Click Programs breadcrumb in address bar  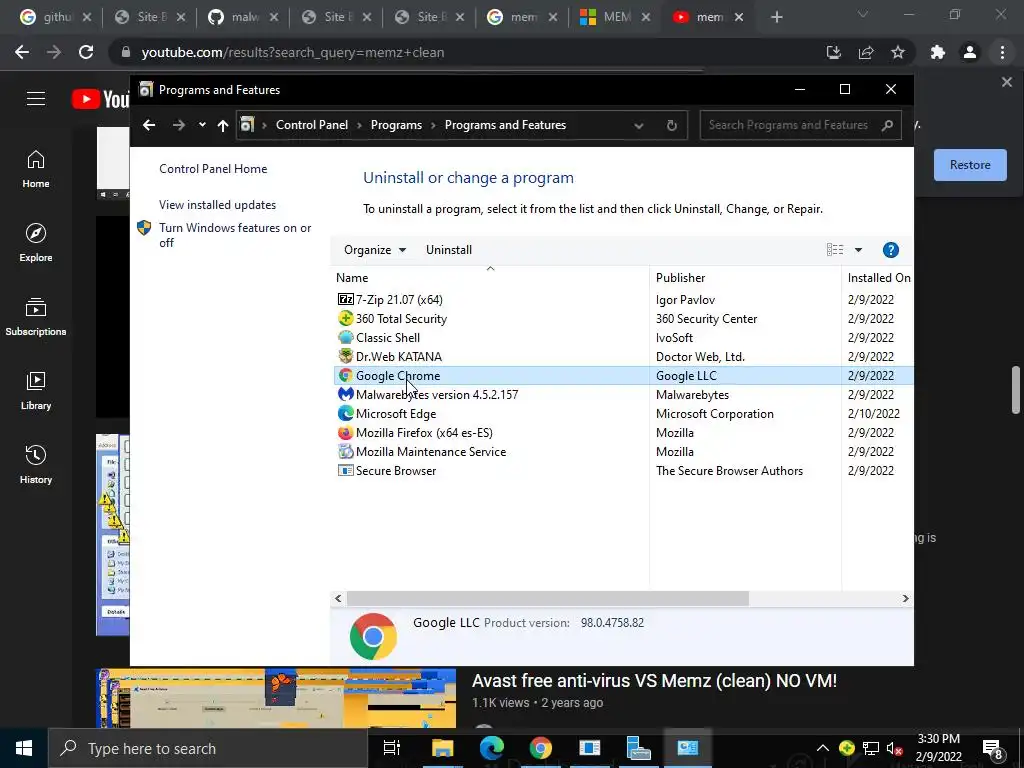[x=396, y=125]
